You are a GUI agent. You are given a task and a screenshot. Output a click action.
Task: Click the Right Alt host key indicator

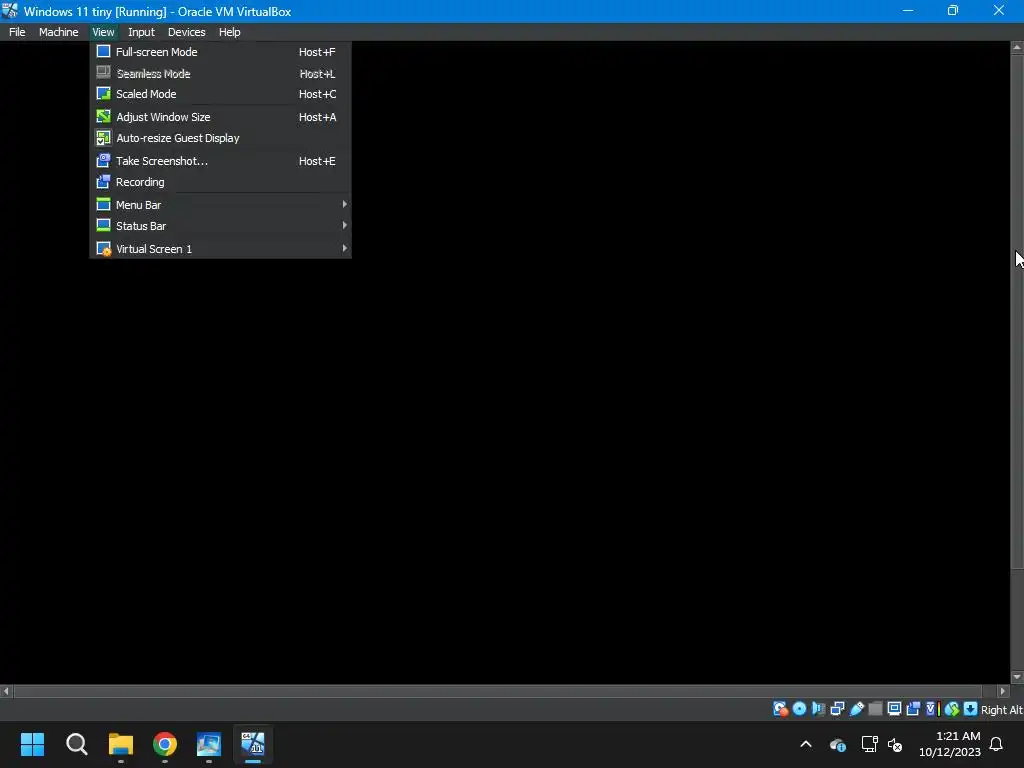coord(1001,710)
